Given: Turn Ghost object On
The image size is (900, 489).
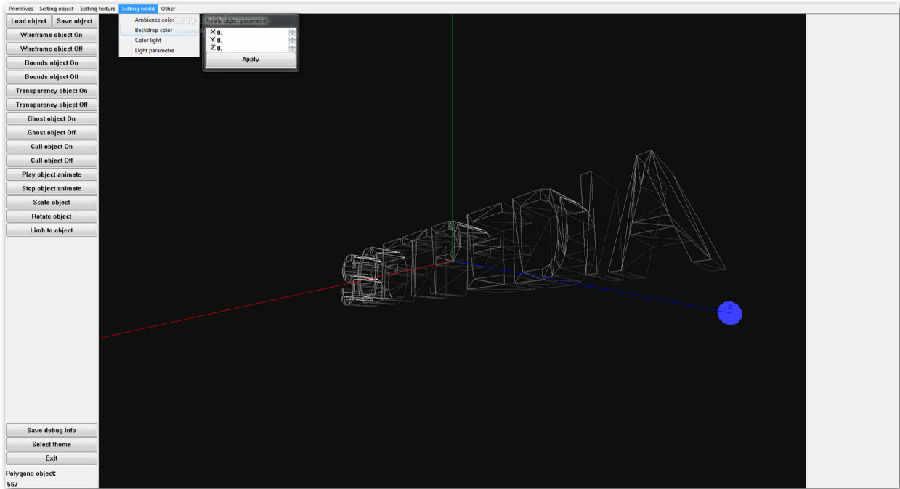Looking at the screenshot, I should pos(52,119).
